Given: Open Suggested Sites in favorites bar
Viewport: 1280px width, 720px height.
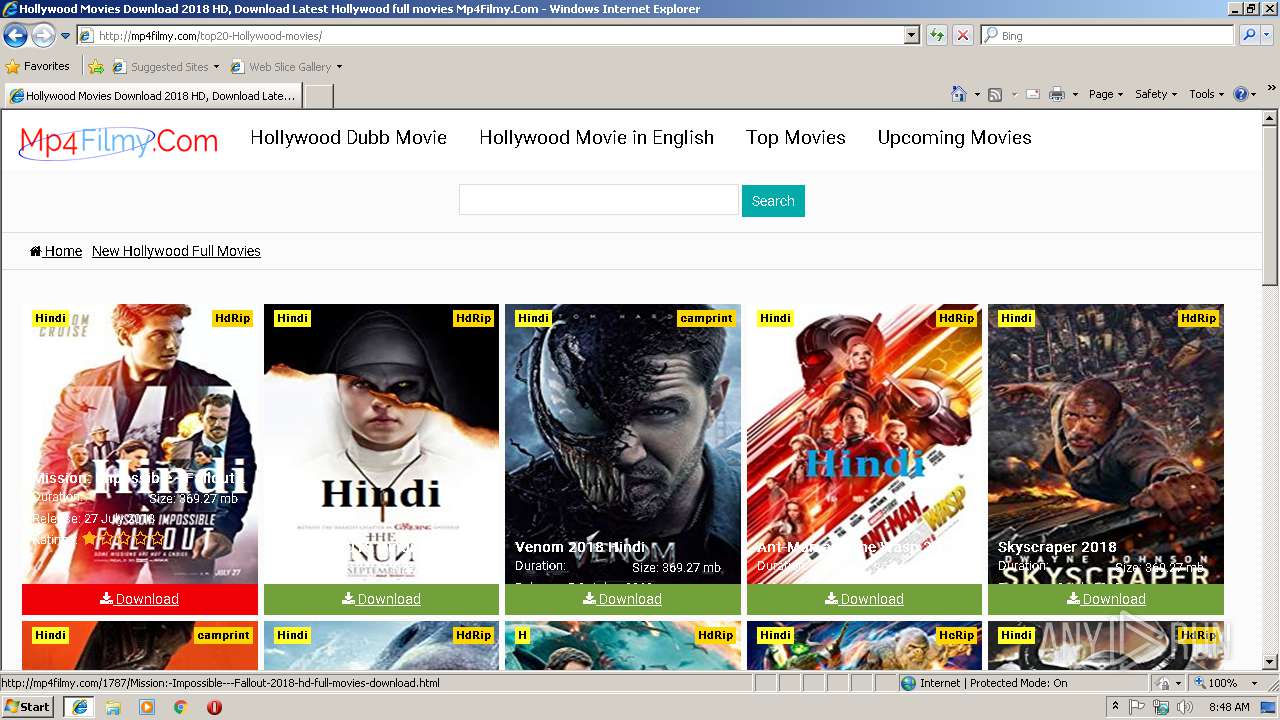Looking at the screenshot, I should 166,66.
